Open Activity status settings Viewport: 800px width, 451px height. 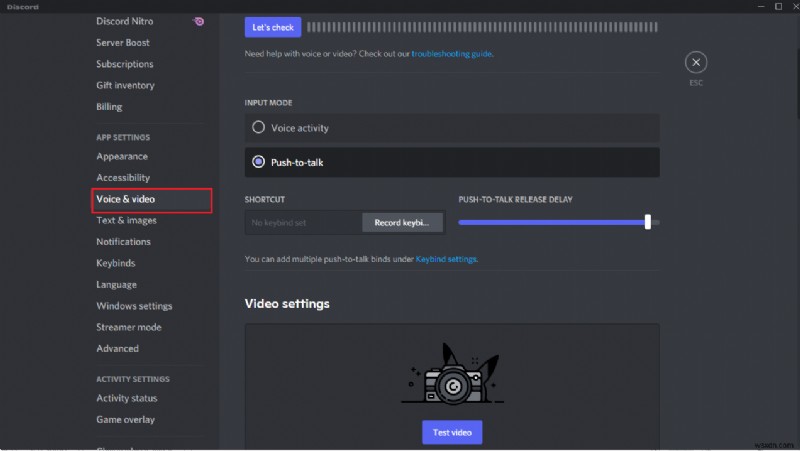point(127,398)
